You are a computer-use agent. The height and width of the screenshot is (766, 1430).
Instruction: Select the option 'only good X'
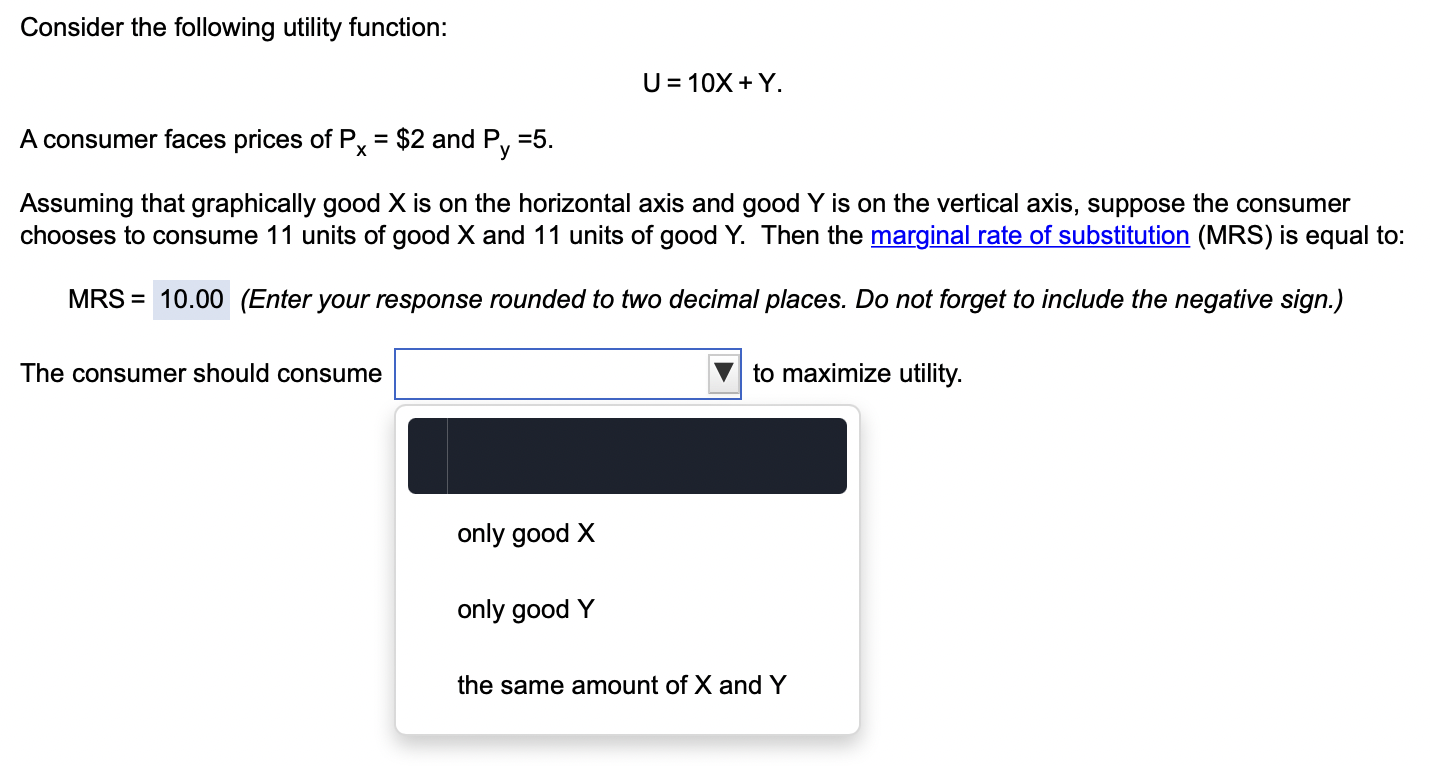point(526,534)
